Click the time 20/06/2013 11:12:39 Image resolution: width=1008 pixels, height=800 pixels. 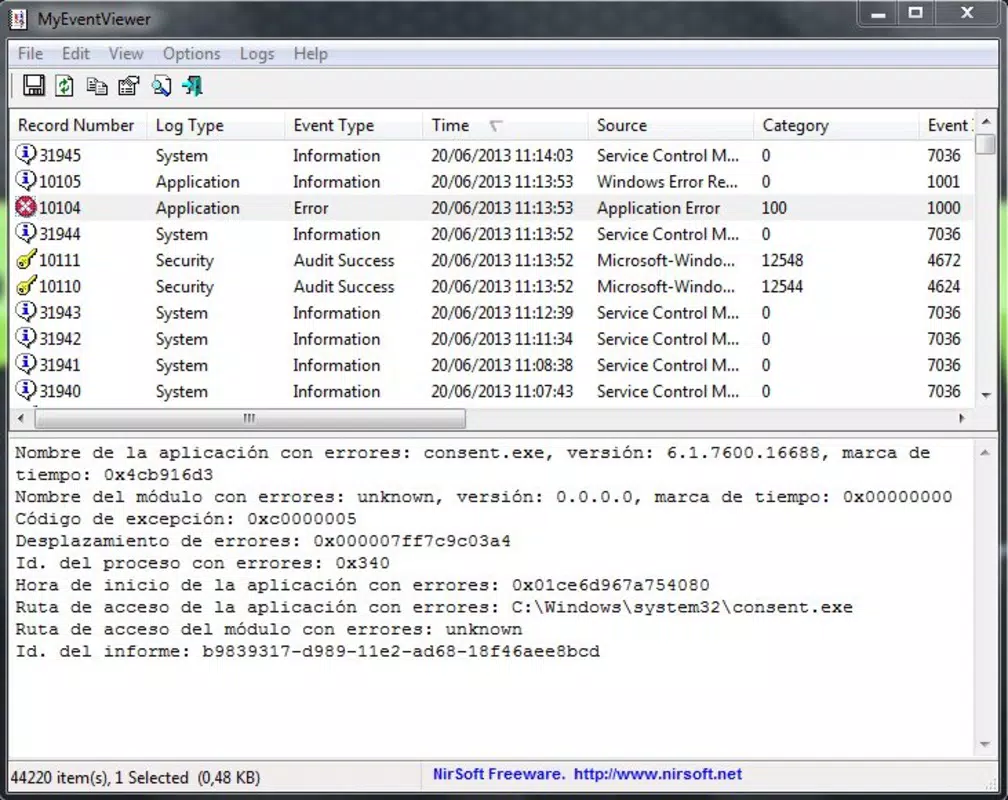click(x=502, y=313)
